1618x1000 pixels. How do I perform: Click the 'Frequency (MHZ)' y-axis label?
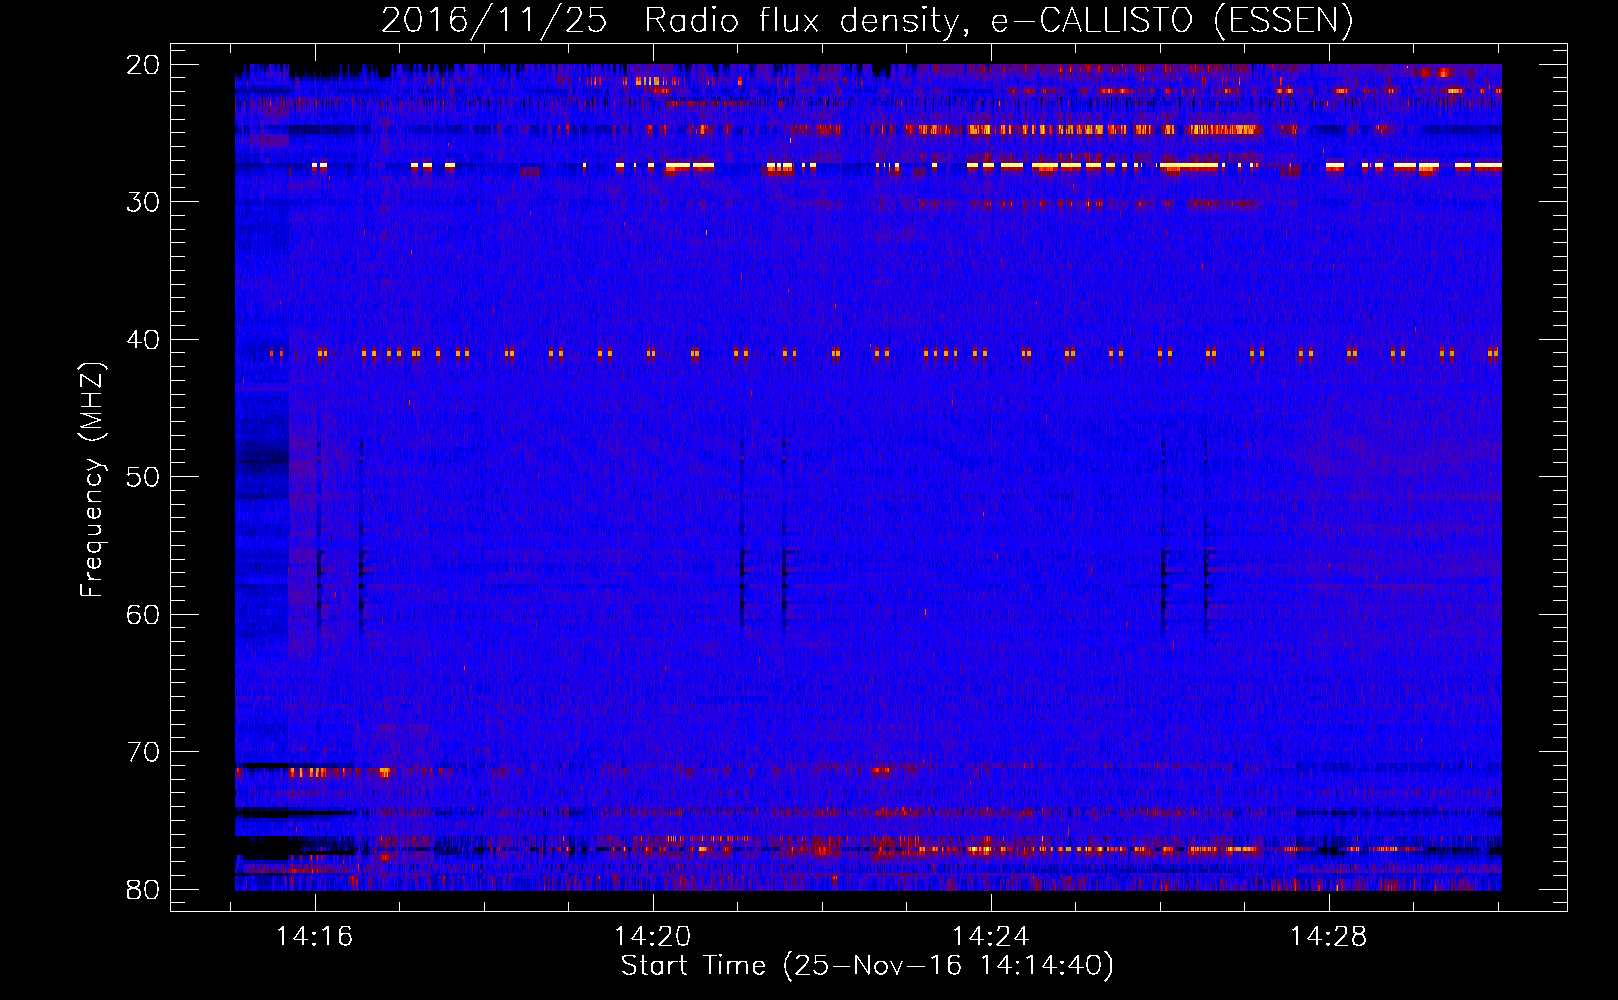click(x=92, y=480)
